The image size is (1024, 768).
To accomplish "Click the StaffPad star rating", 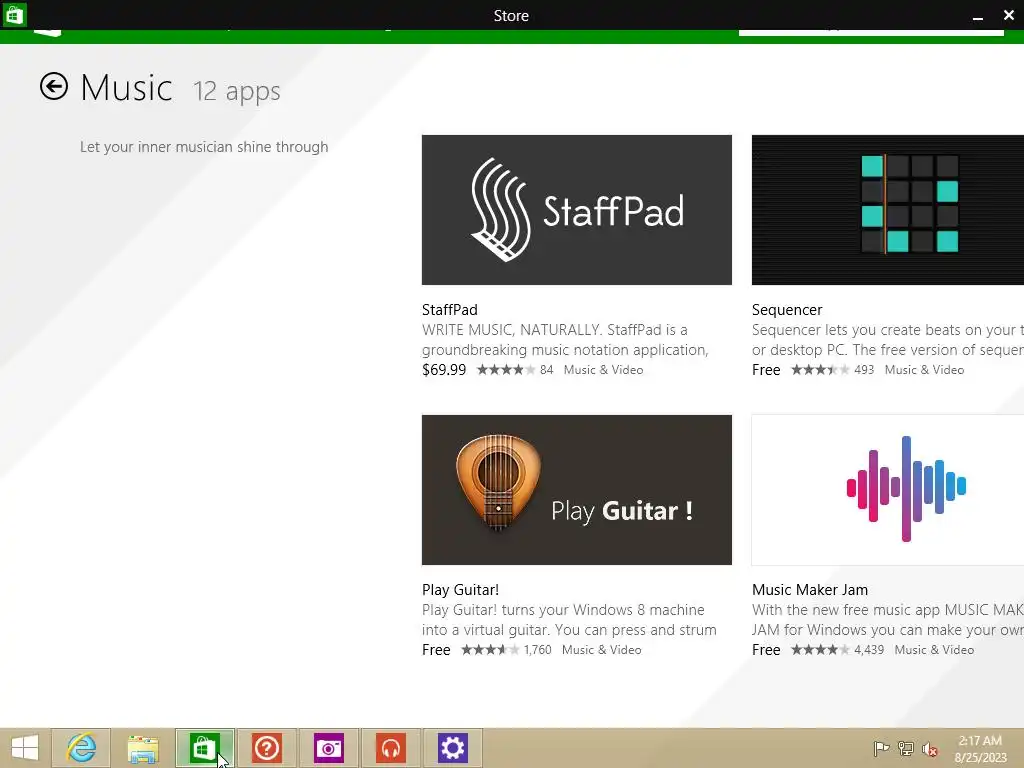I will [x=506, y=370].
